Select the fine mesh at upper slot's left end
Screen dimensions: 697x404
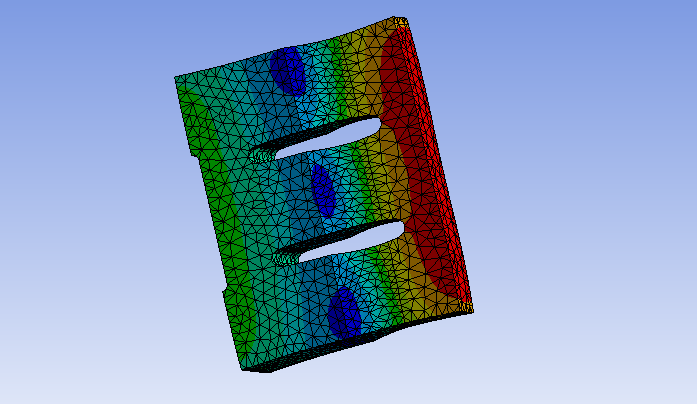pyautogui.click(x=265, y=154)
